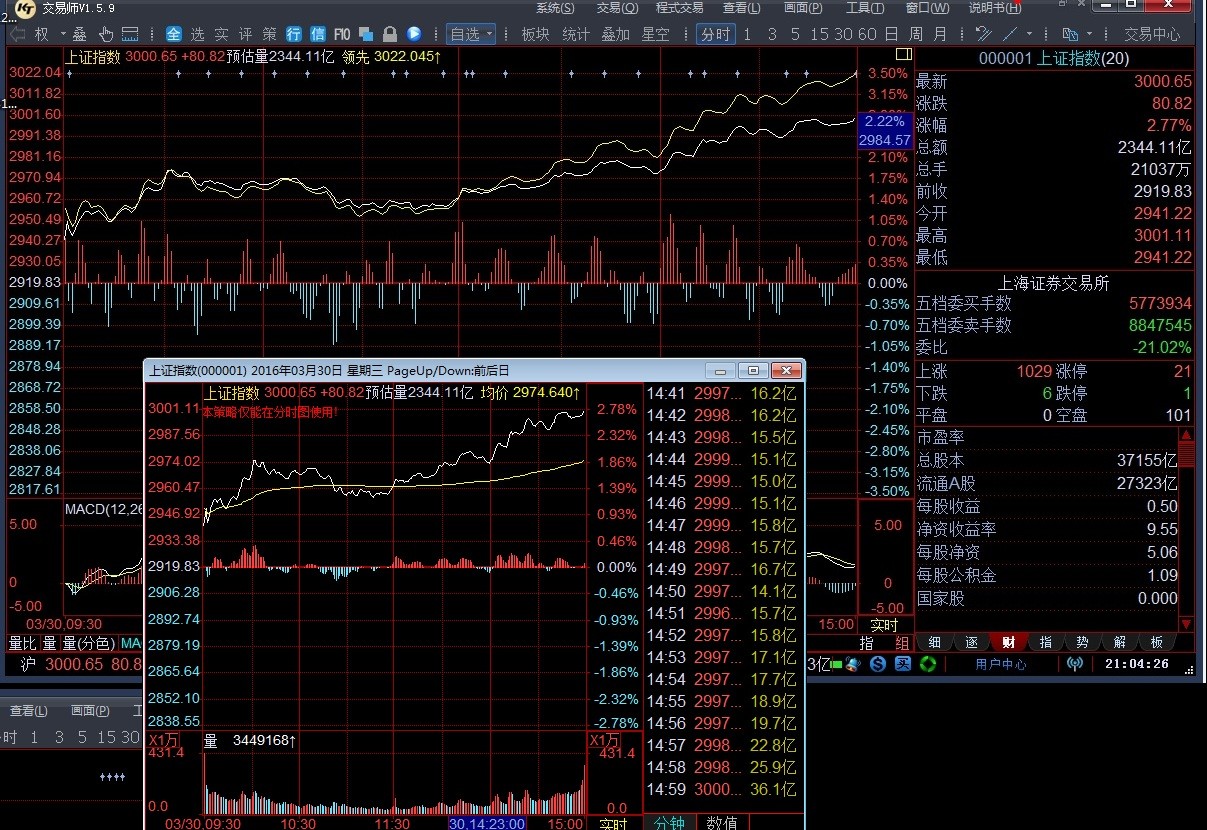Click the lock icon in the toolbar
This screenshot has width=1207, height=830.
(x=389, y=34)
